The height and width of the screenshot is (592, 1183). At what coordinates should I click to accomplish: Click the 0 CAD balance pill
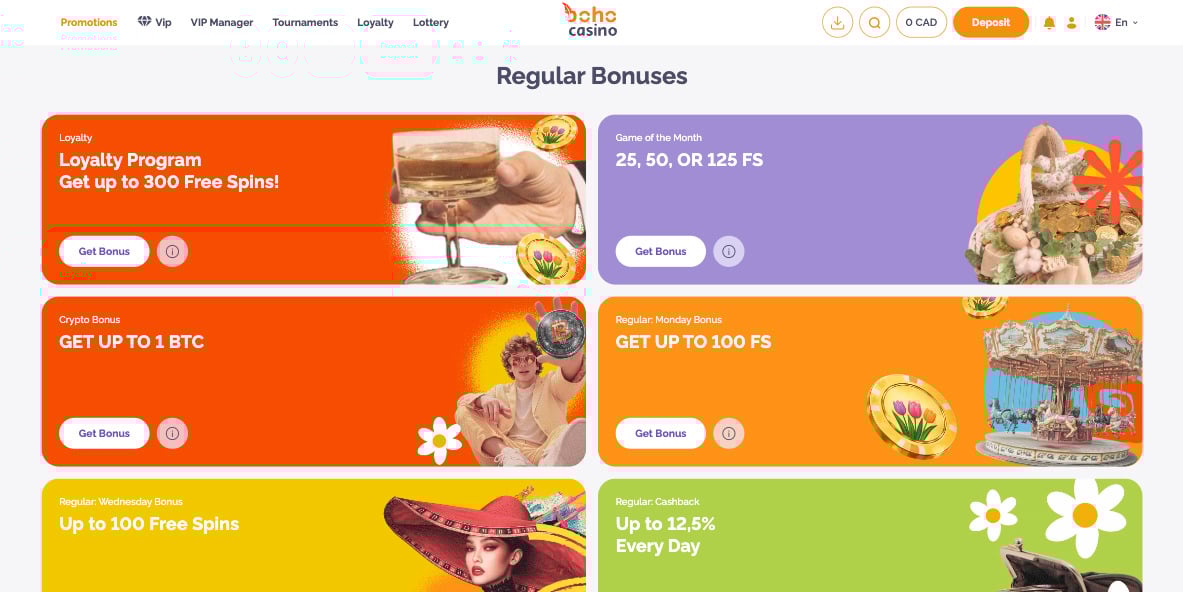[x=921, y=23]
